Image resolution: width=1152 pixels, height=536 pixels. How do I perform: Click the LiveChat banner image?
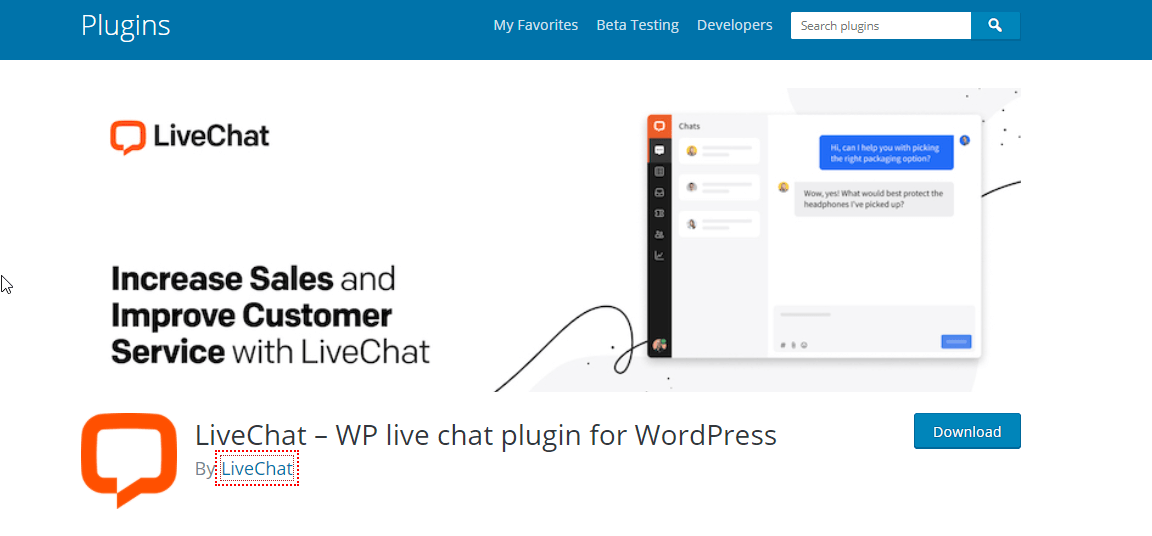[x=550, y=240]
